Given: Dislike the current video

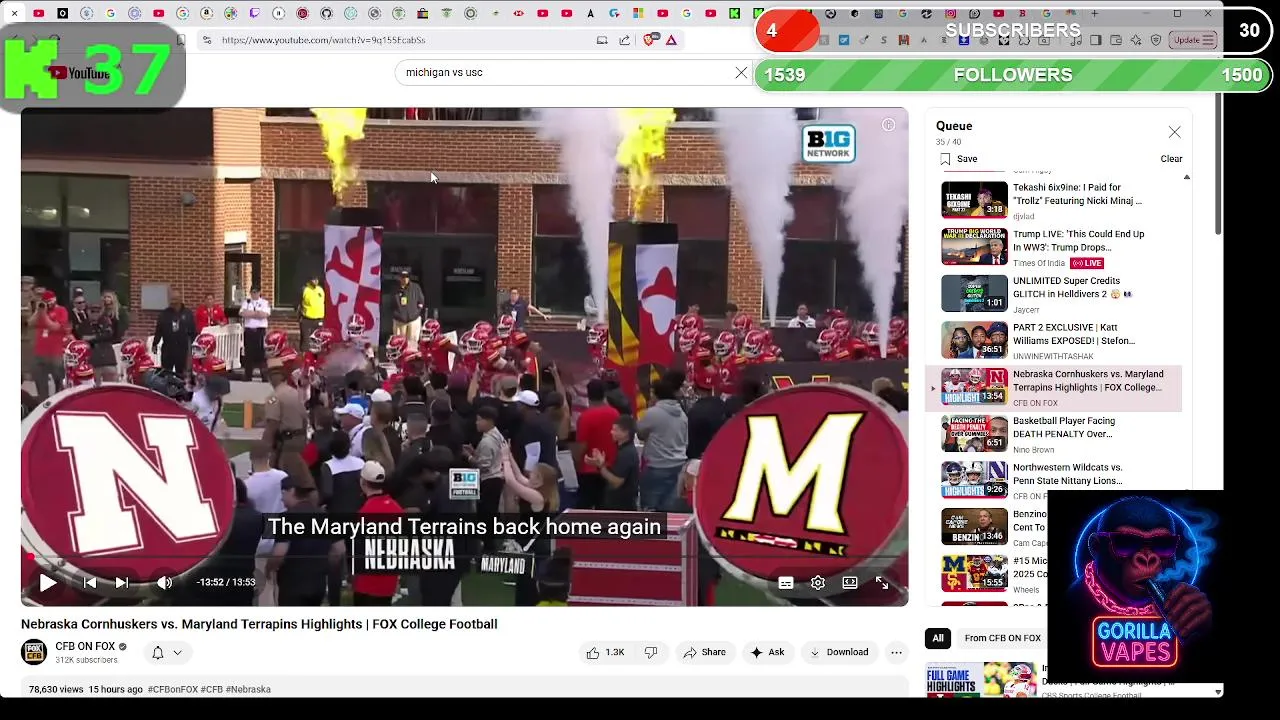Looking at the screenshot, I should tap(651, 652).
